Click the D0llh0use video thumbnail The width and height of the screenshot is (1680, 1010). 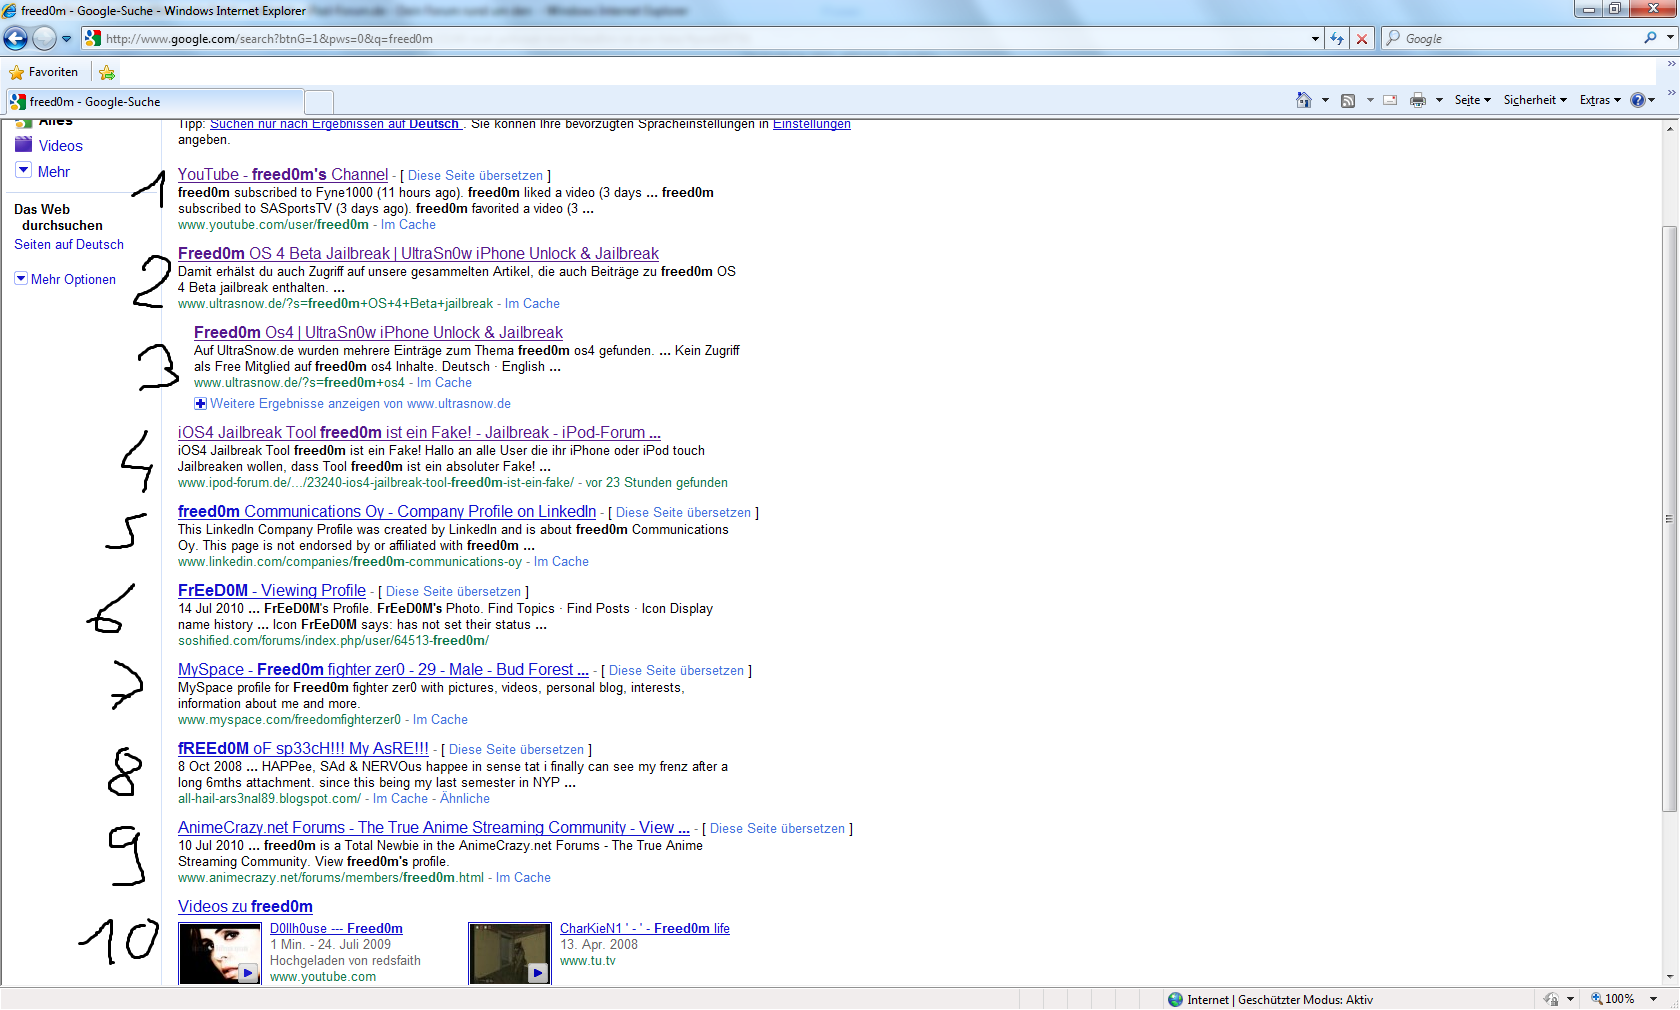220,954
